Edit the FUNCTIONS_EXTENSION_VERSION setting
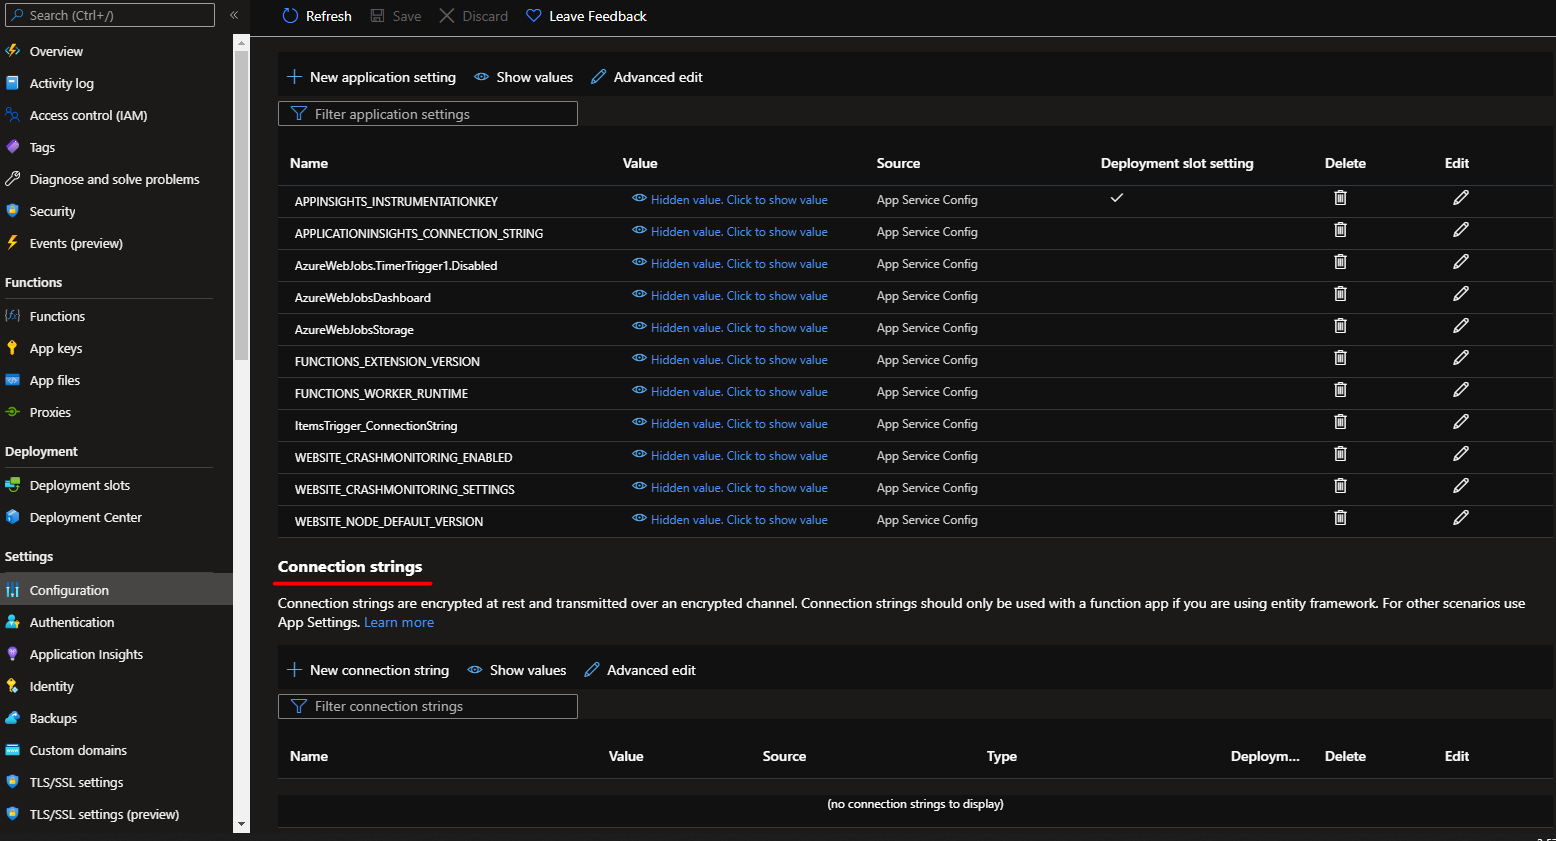The height and width of the screenshot is (841, 1556). (x=1461, y=358)
